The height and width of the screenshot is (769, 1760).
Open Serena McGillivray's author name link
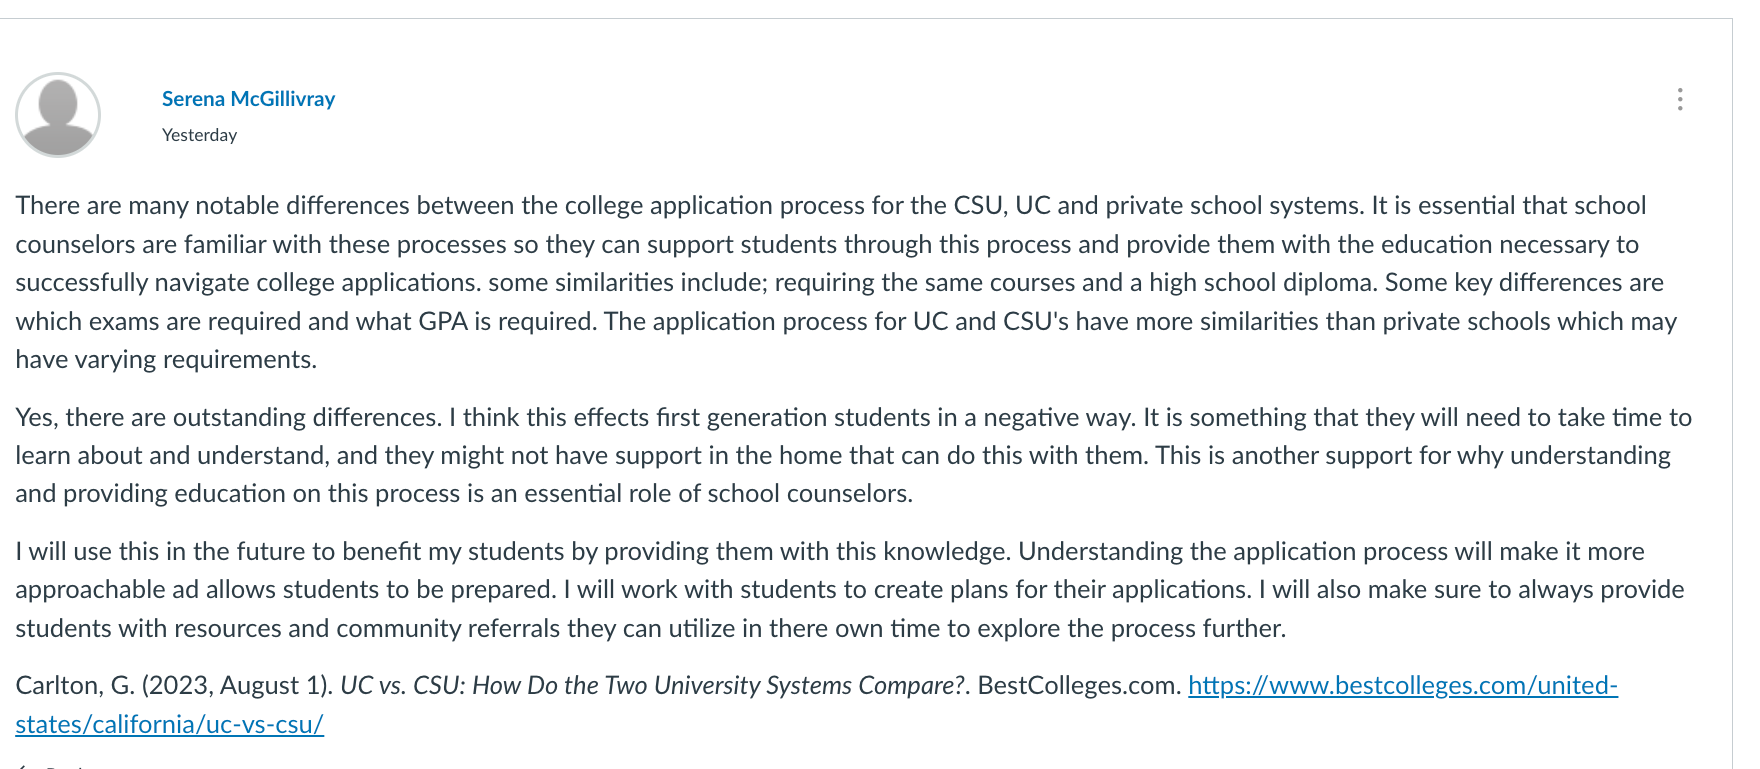click(x=248, y=99)
